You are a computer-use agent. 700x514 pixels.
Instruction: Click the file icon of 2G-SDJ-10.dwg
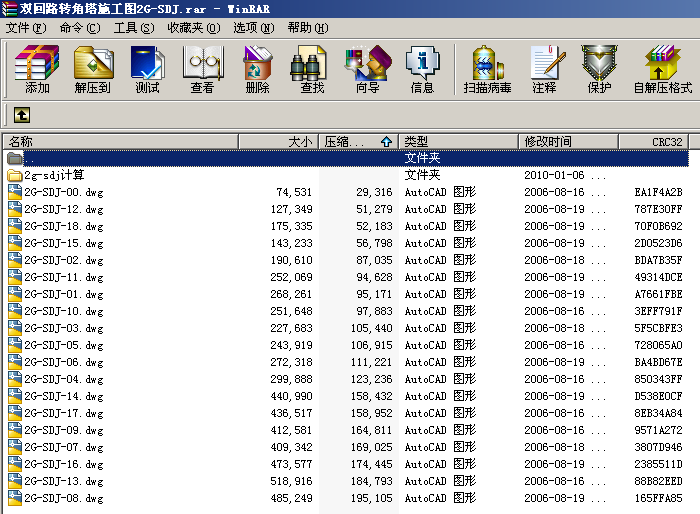15,311
